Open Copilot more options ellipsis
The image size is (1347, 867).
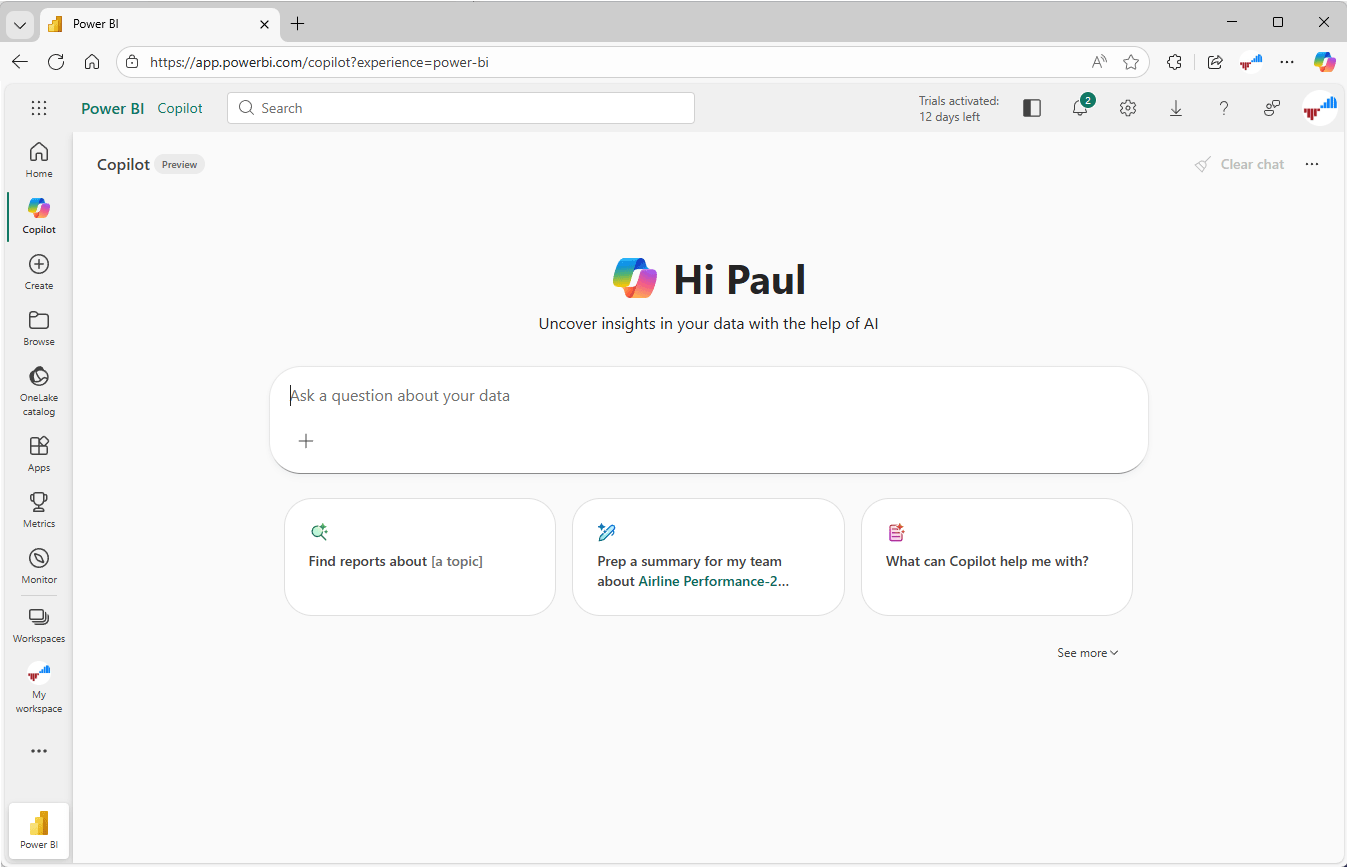(x=1312, y=164)
